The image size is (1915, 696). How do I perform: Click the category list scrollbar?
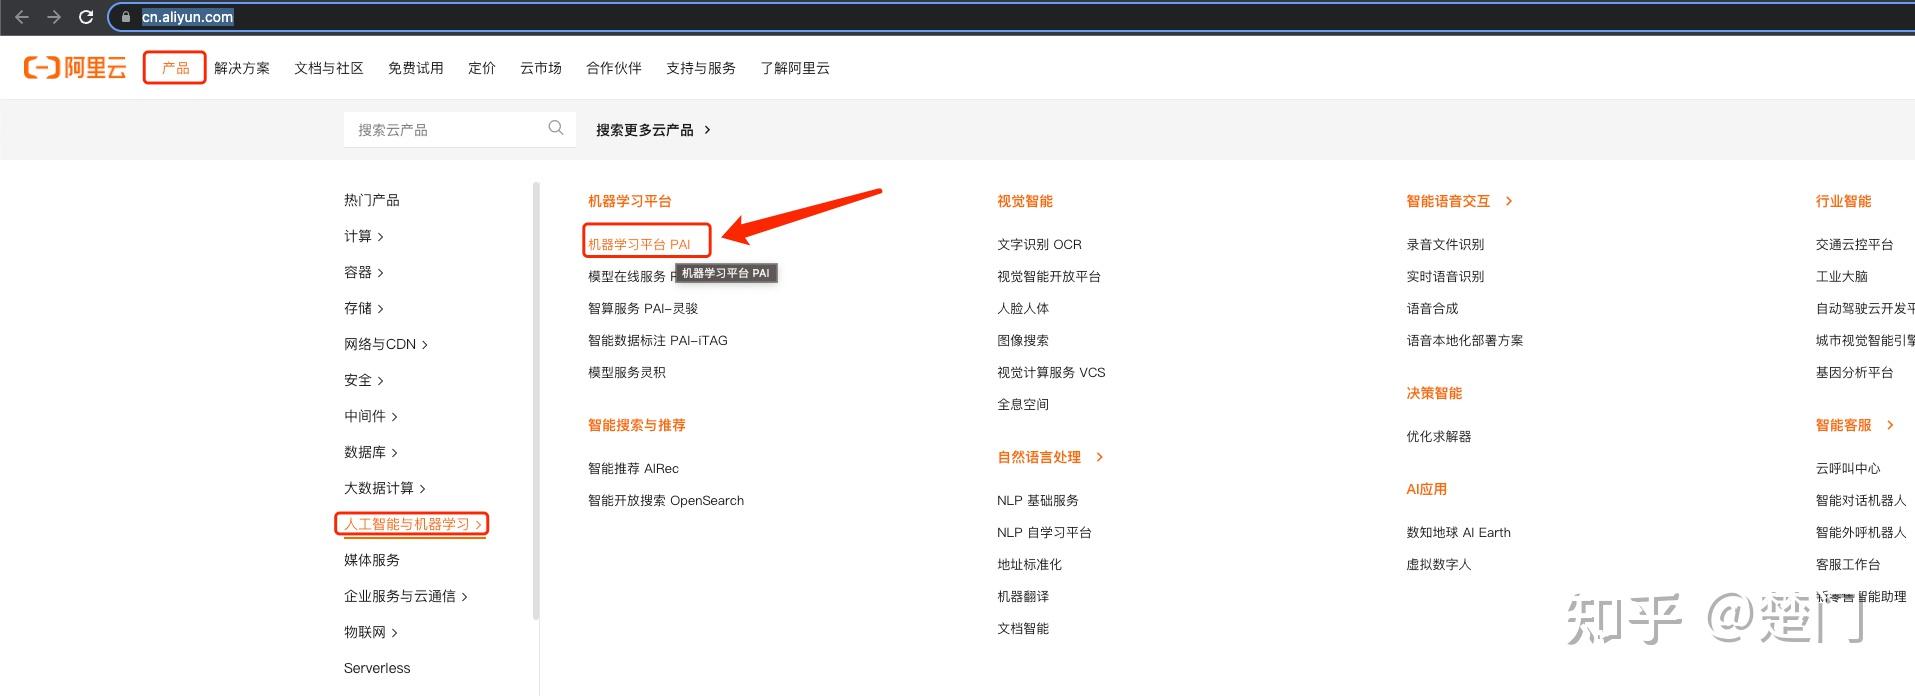point(536,400)
